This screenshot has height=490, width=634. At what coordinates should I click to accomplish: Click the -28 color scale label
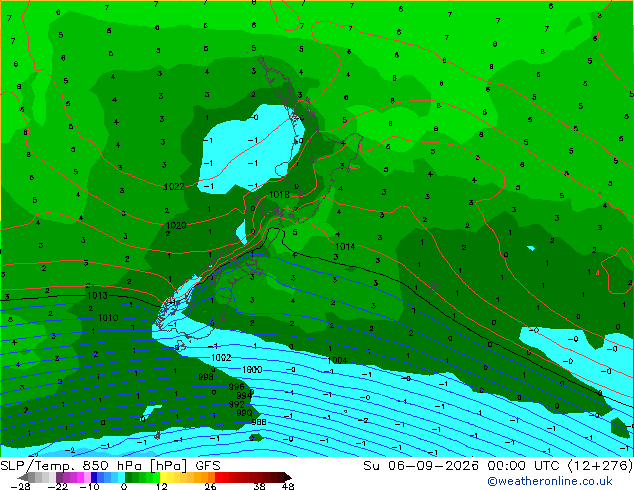pyautogui.click(x=20, y=486)
